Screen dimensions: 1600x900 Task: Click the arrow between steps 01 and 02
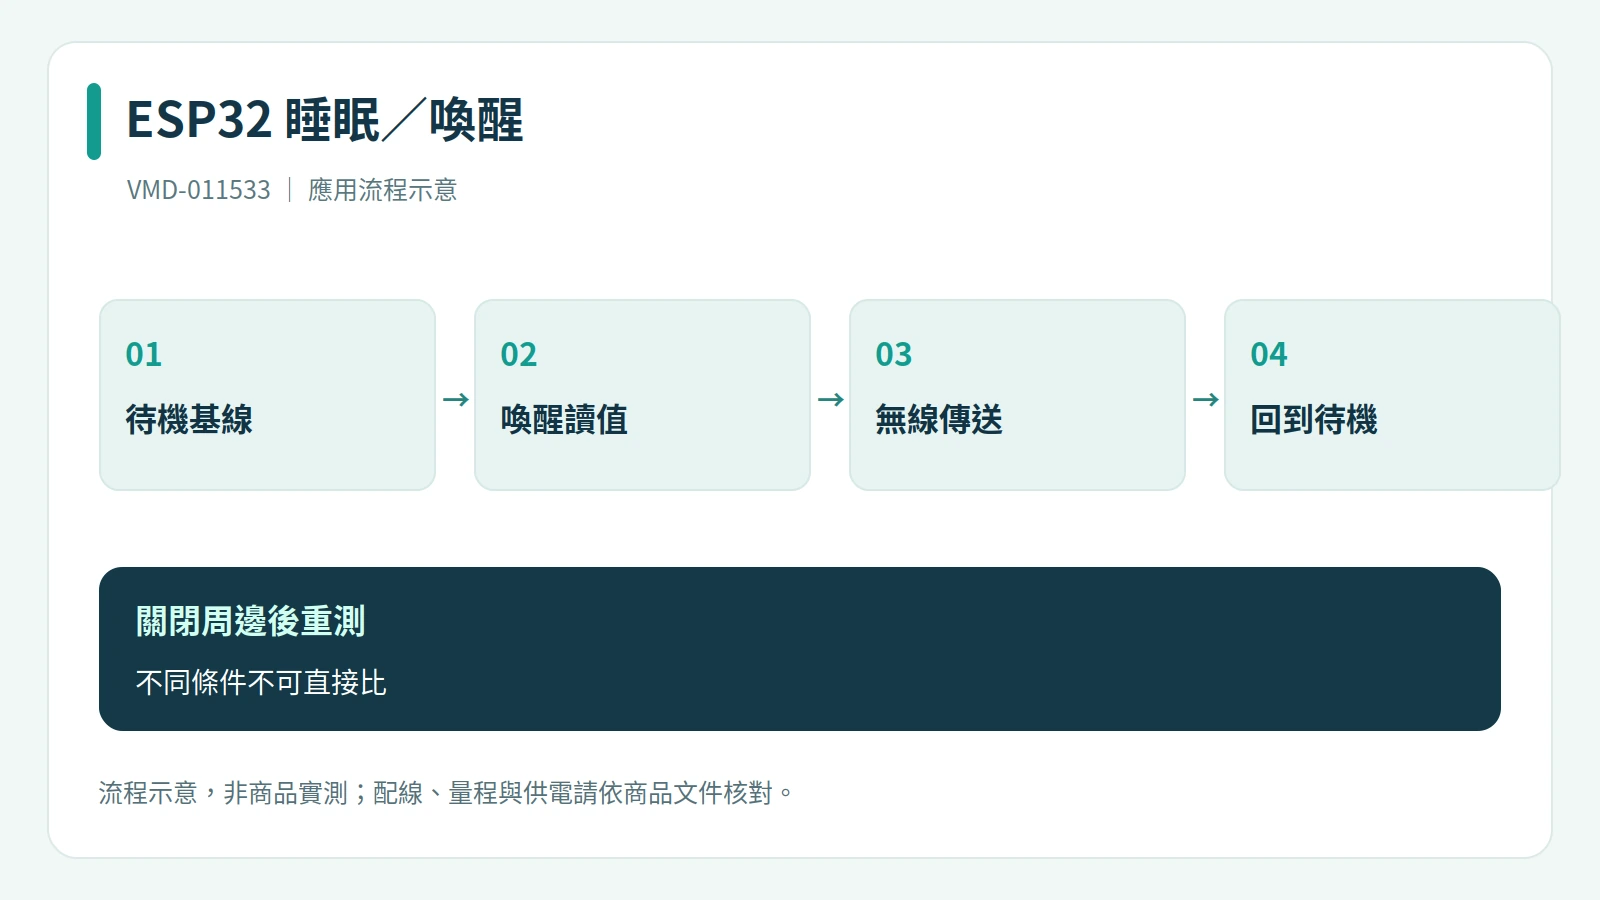coord(455,400)
